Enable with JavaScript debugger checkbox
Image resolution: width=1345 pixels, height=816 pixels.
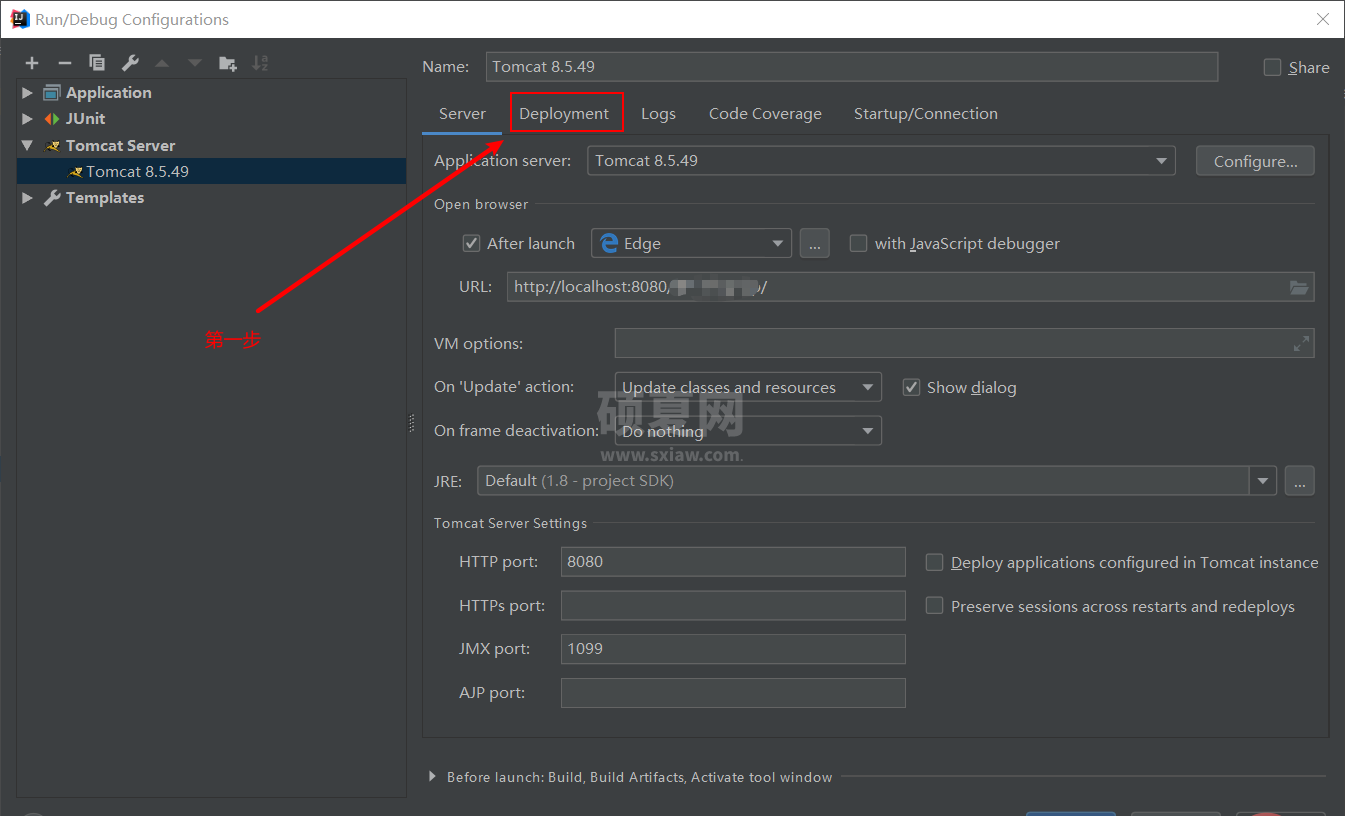(x=858, y=243)
